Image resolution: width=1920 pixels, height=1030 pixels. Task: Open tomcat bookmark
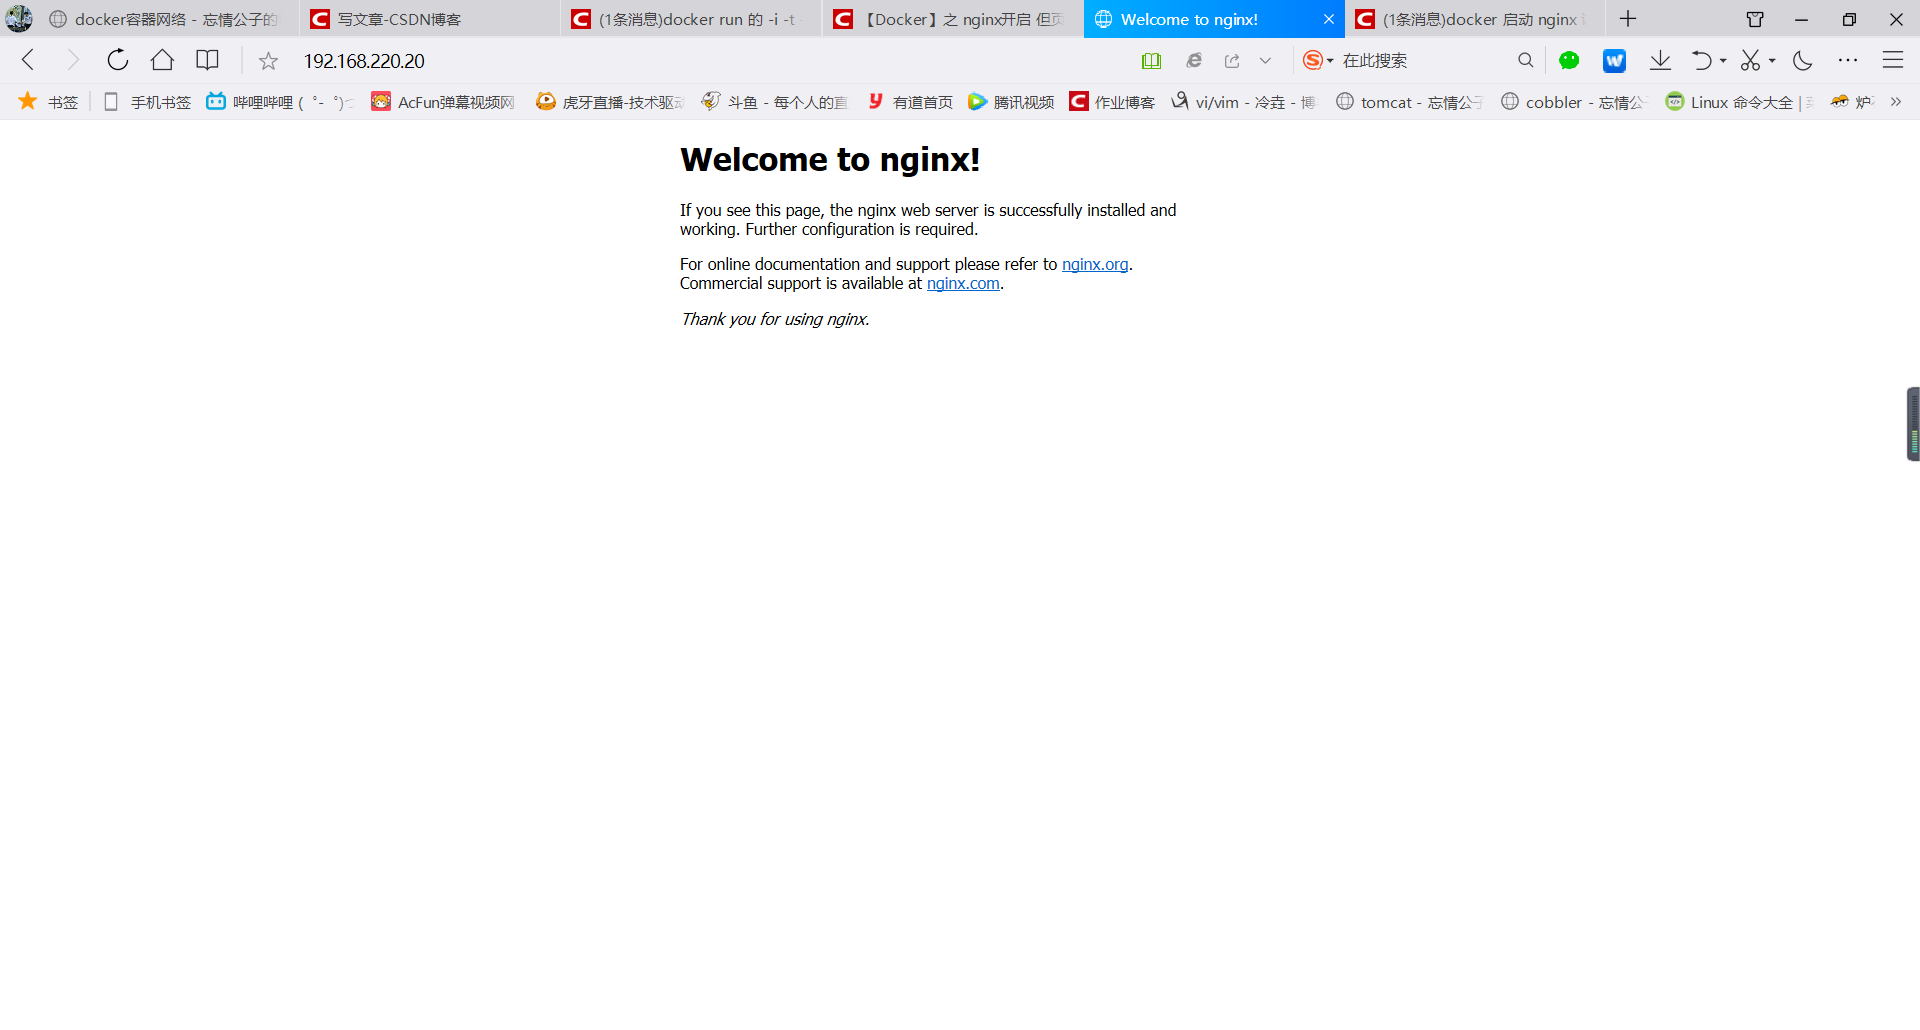1409,102
